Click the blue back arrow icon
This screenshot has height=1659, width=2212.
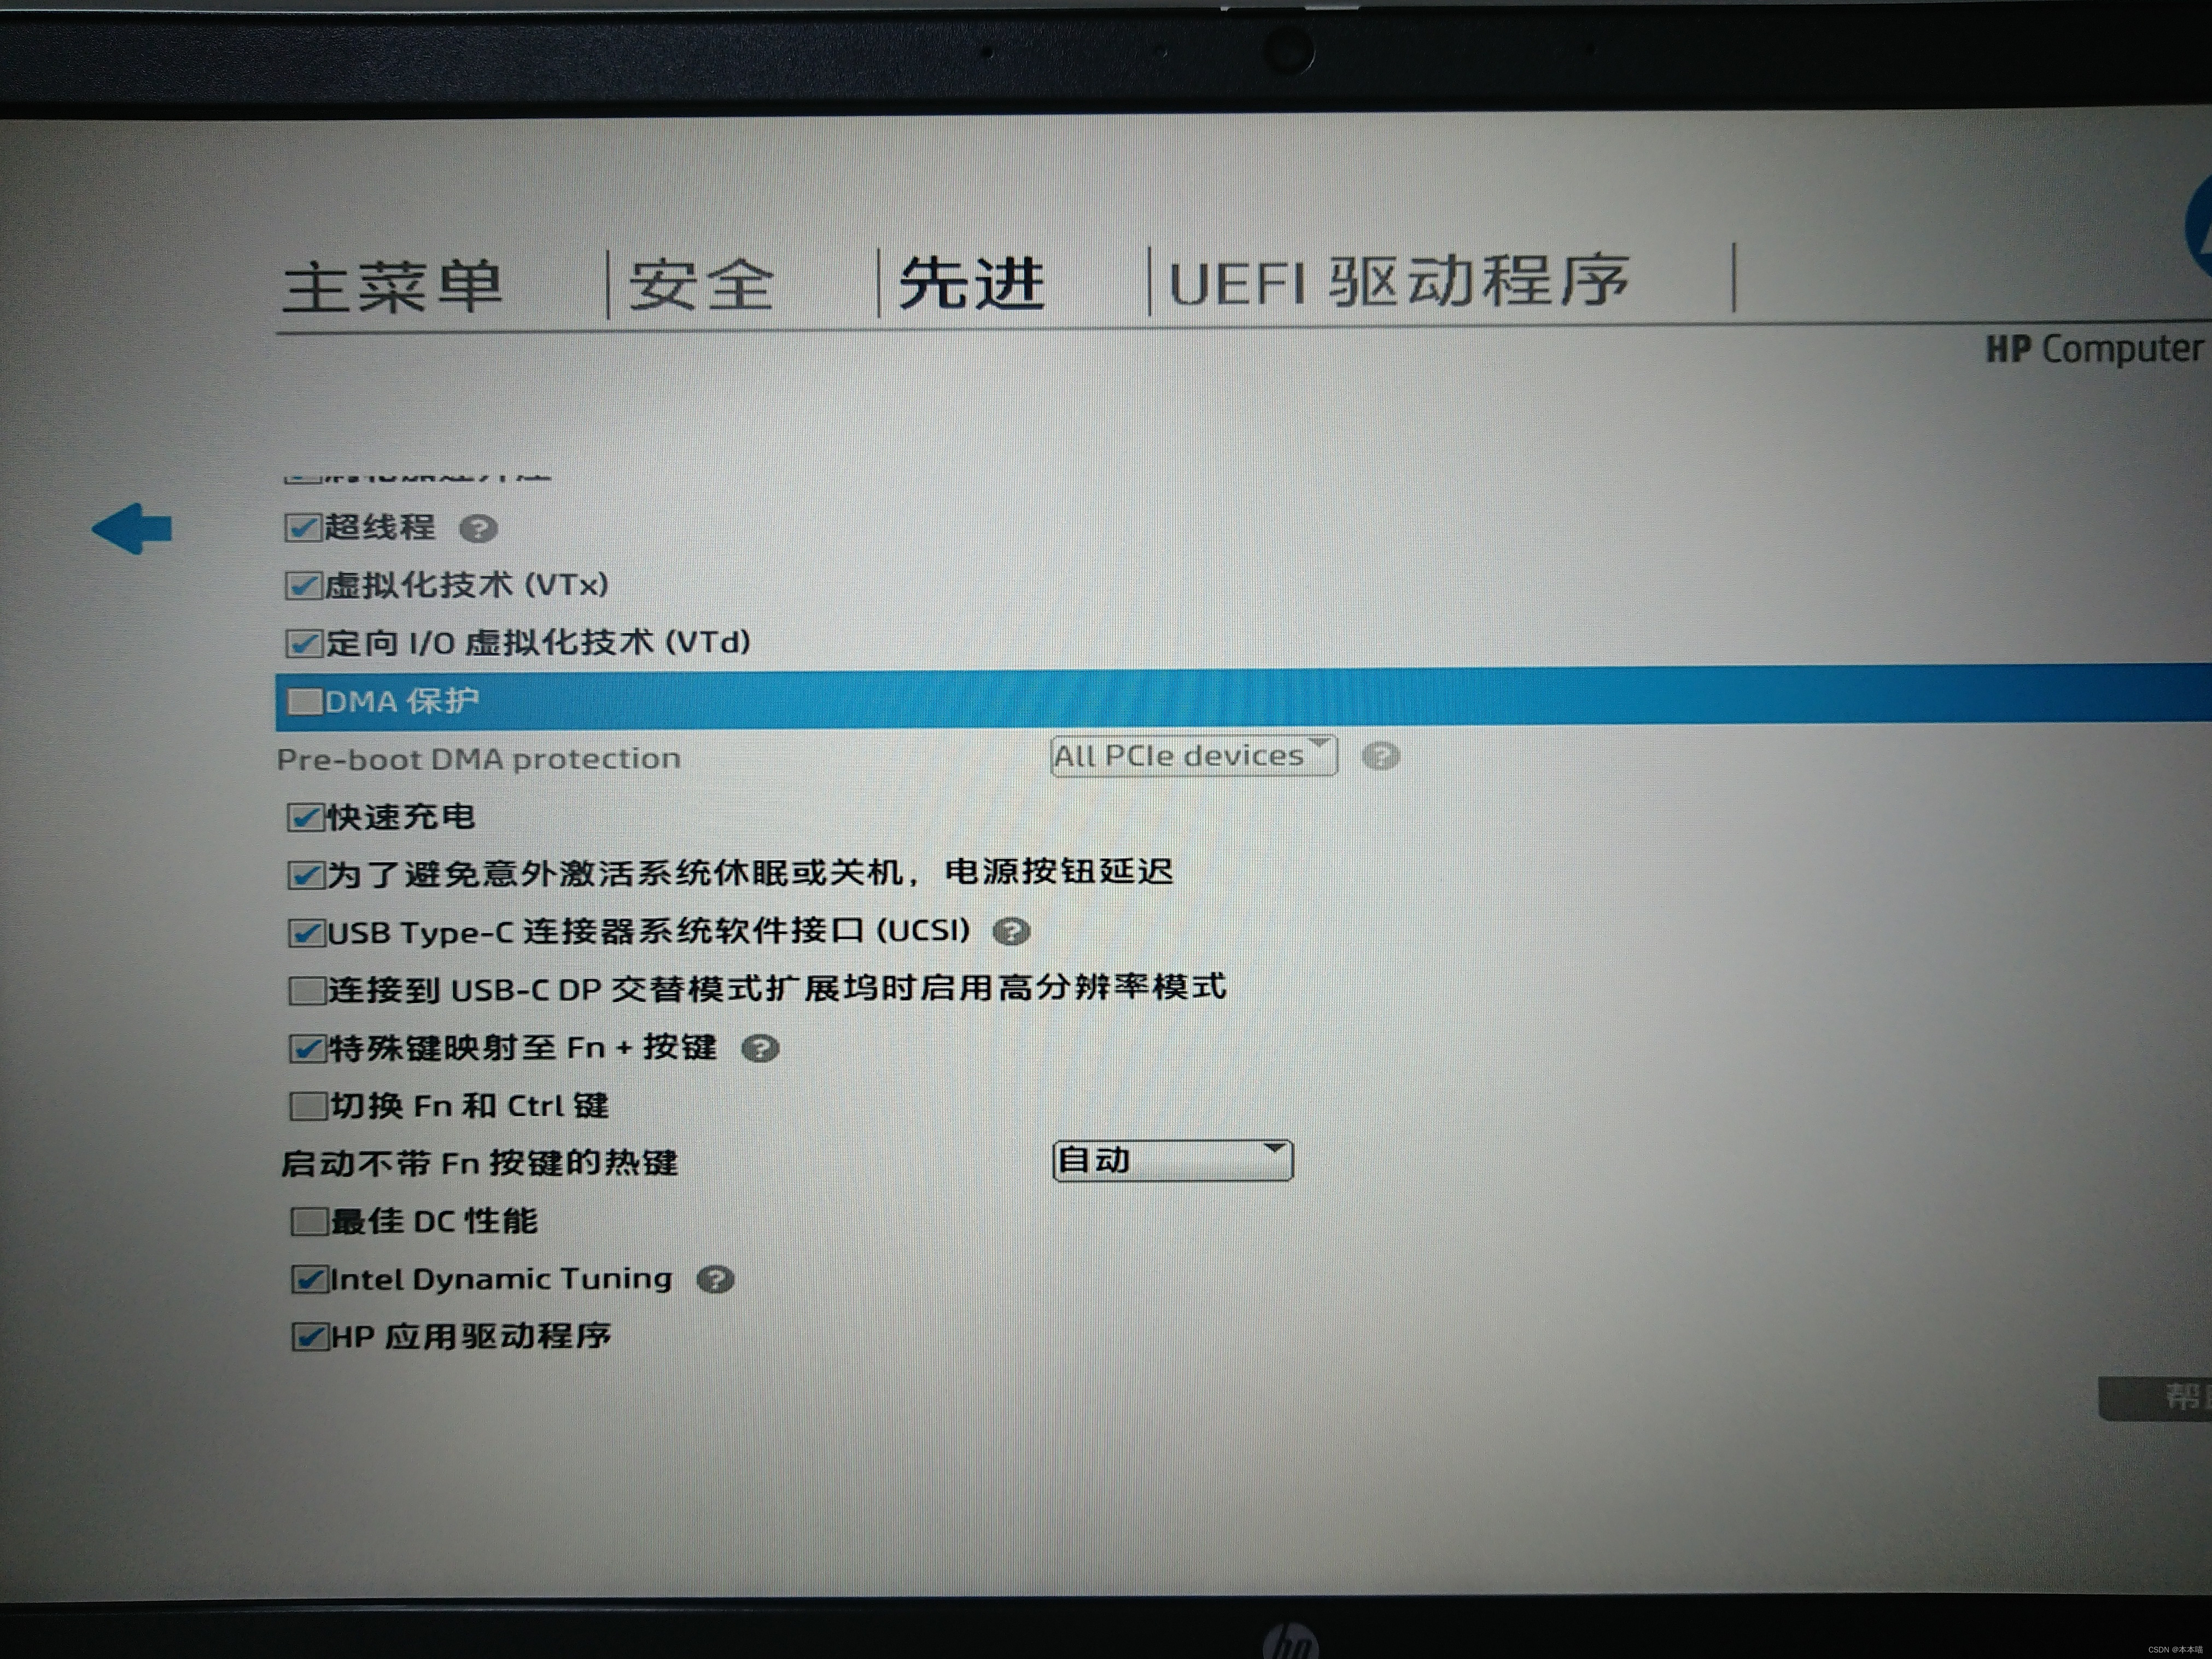coord(132,528)
